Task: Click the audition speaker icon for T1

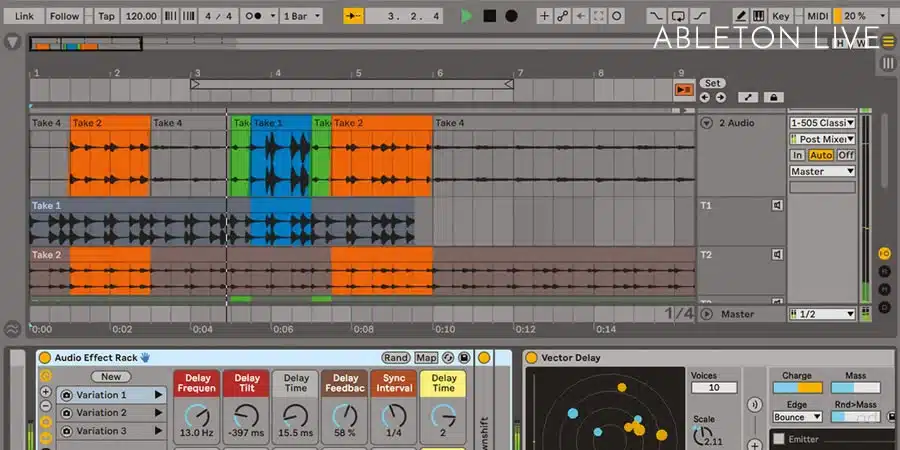Action: tap(776, 206)
